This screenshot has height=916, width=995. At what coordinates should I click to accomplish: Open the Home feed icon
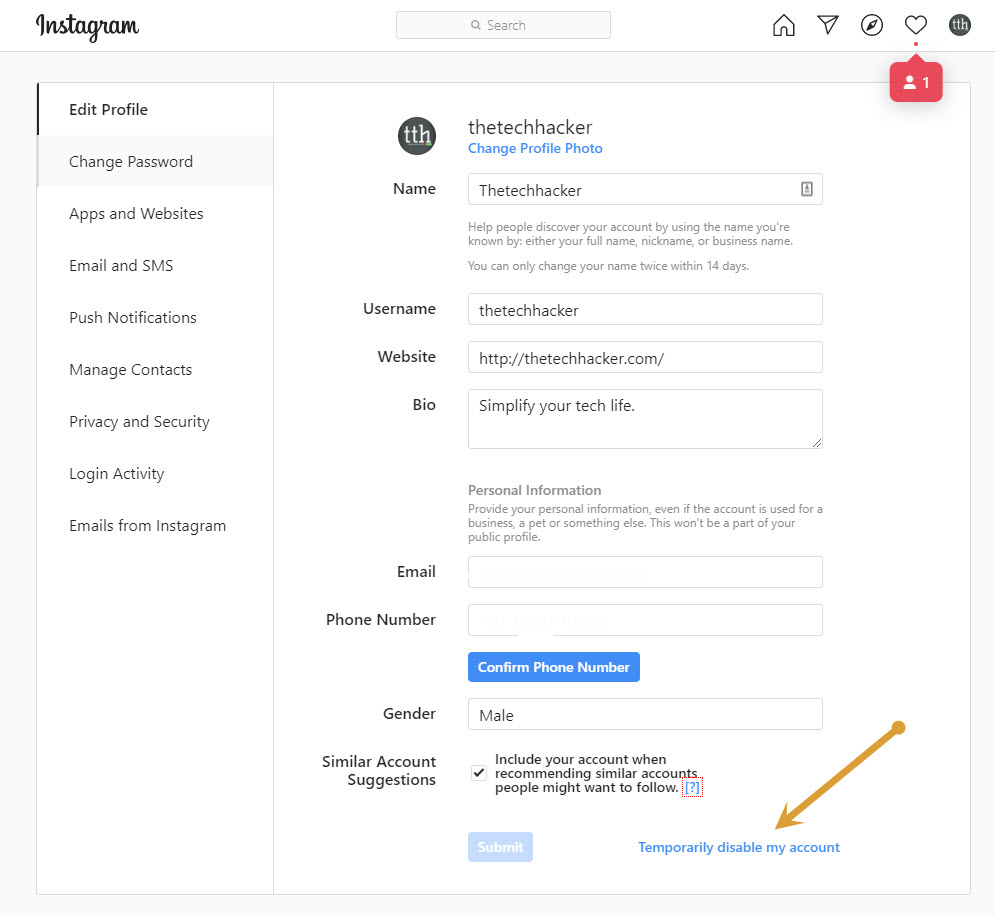(x=784, y=25)
